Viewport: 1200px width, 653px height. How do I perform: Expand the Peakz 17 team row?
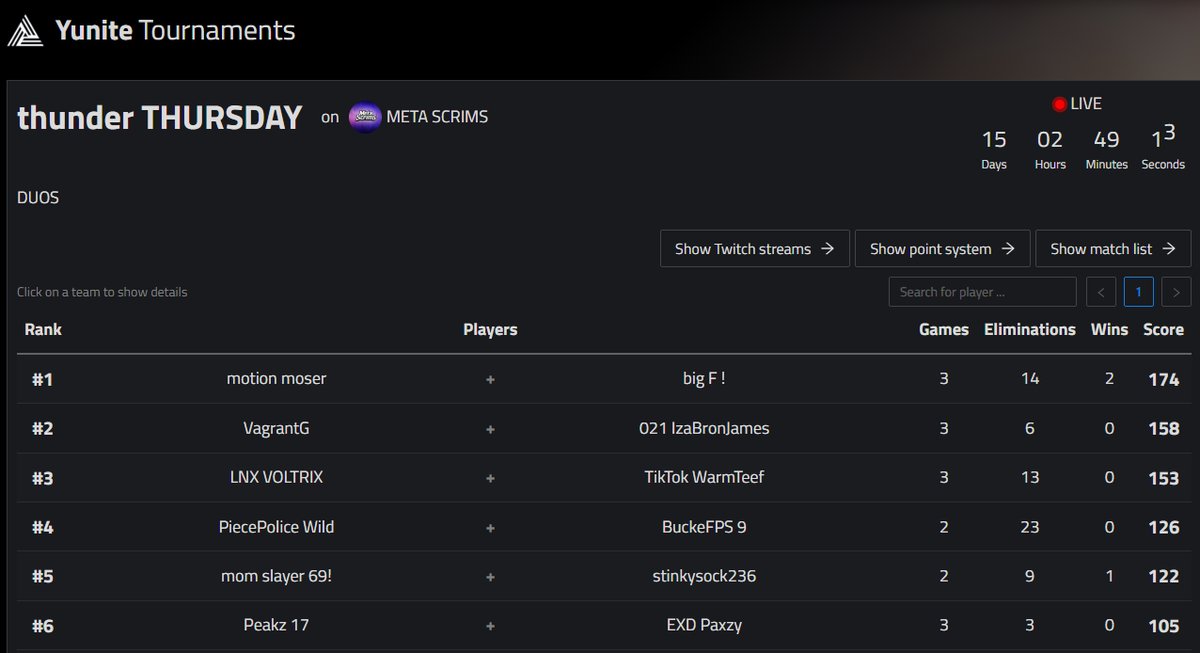(x=604, y=625)
